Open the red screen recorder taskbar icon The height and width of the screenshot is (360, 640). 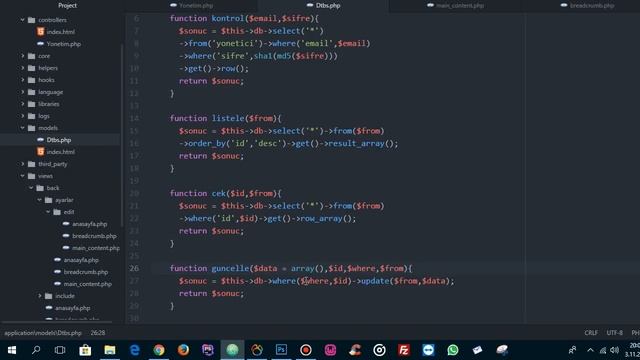[306, 350]
